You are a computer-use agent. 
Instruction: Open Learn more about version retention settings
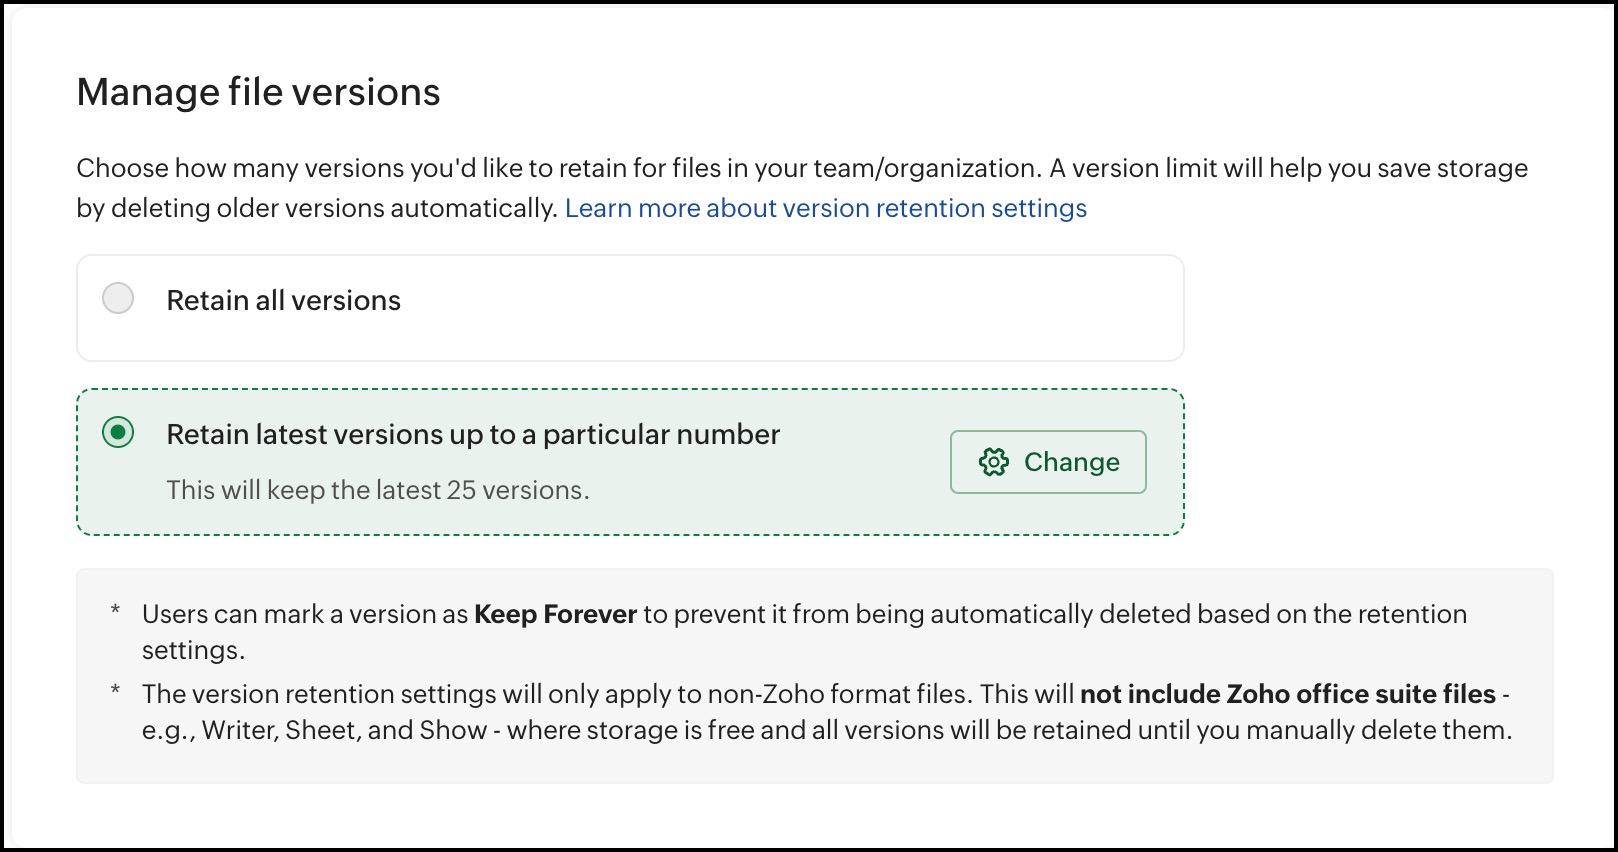click(826, 208)
